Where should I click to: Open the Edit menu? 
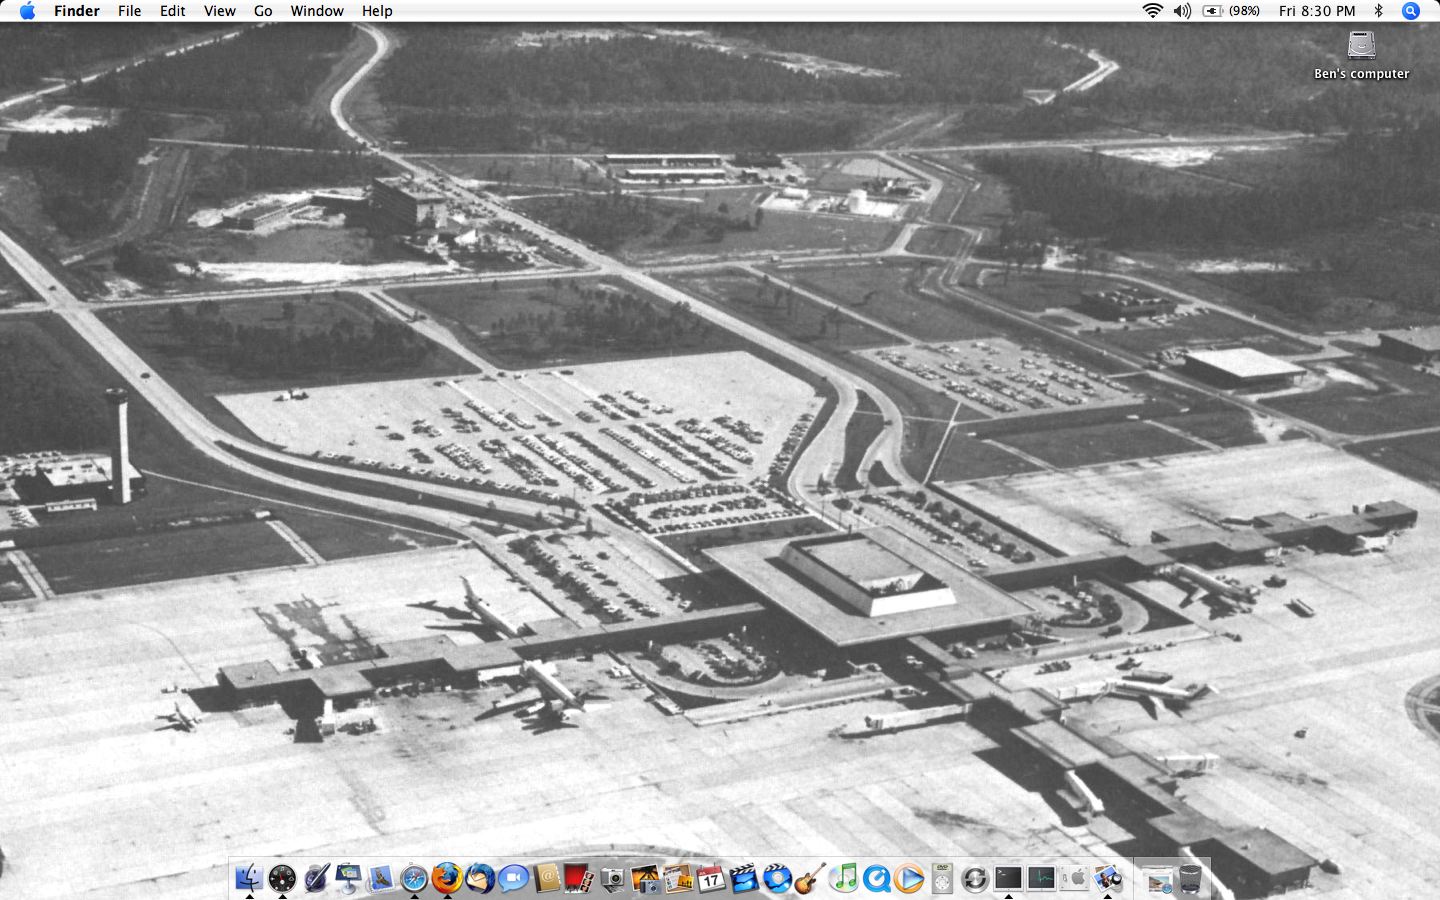coord(172,11)
